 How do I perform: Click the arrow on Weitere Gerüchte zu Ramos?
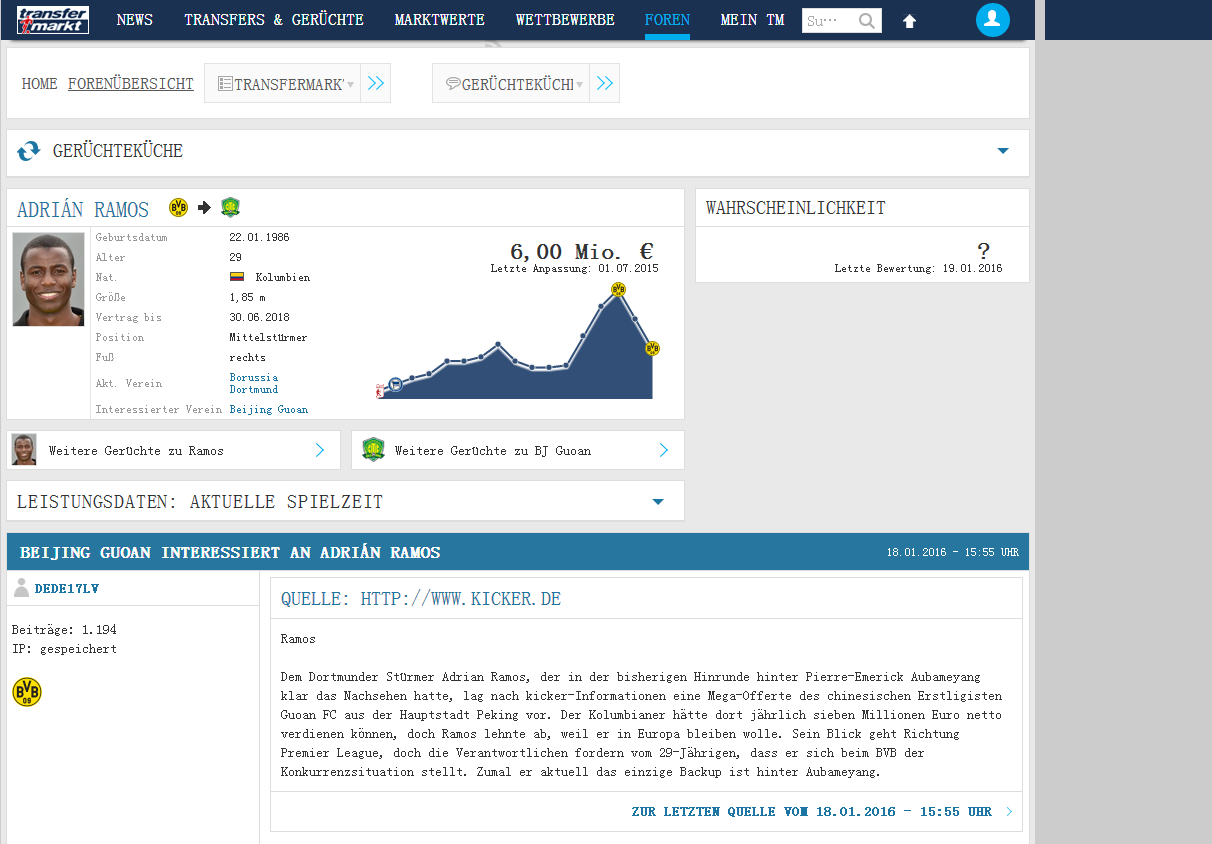point(320,450)
